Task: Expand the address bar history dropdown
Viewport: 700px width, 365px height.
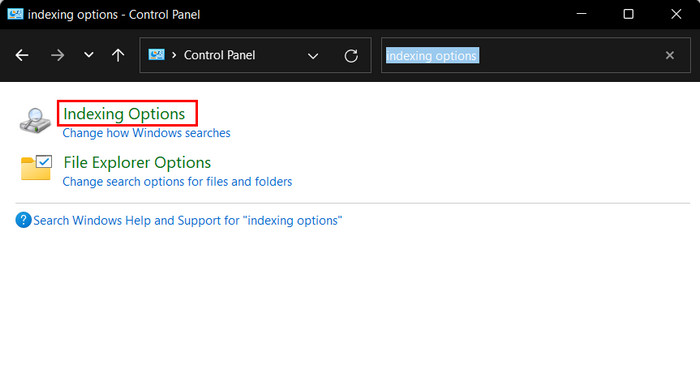Action: 313,56
